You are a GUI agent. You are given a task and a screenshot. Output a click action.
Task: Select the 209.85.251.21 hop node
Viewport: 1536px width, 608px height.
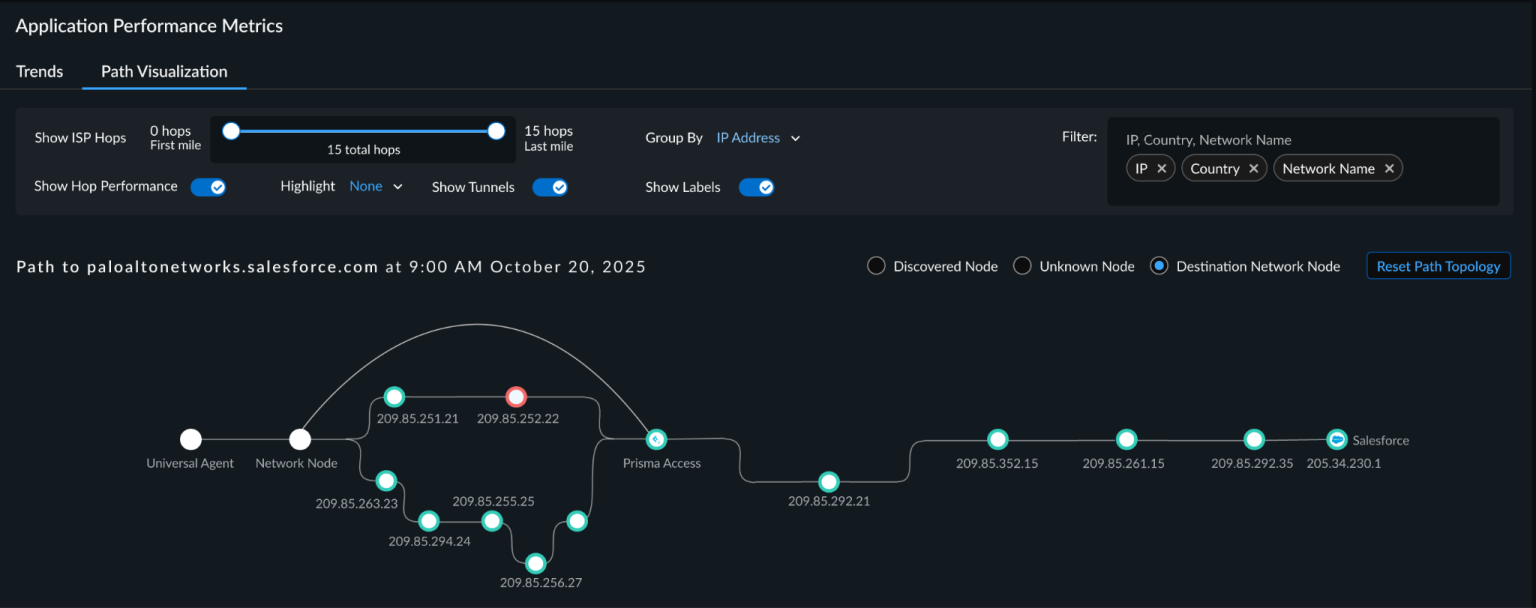point(394,396)
